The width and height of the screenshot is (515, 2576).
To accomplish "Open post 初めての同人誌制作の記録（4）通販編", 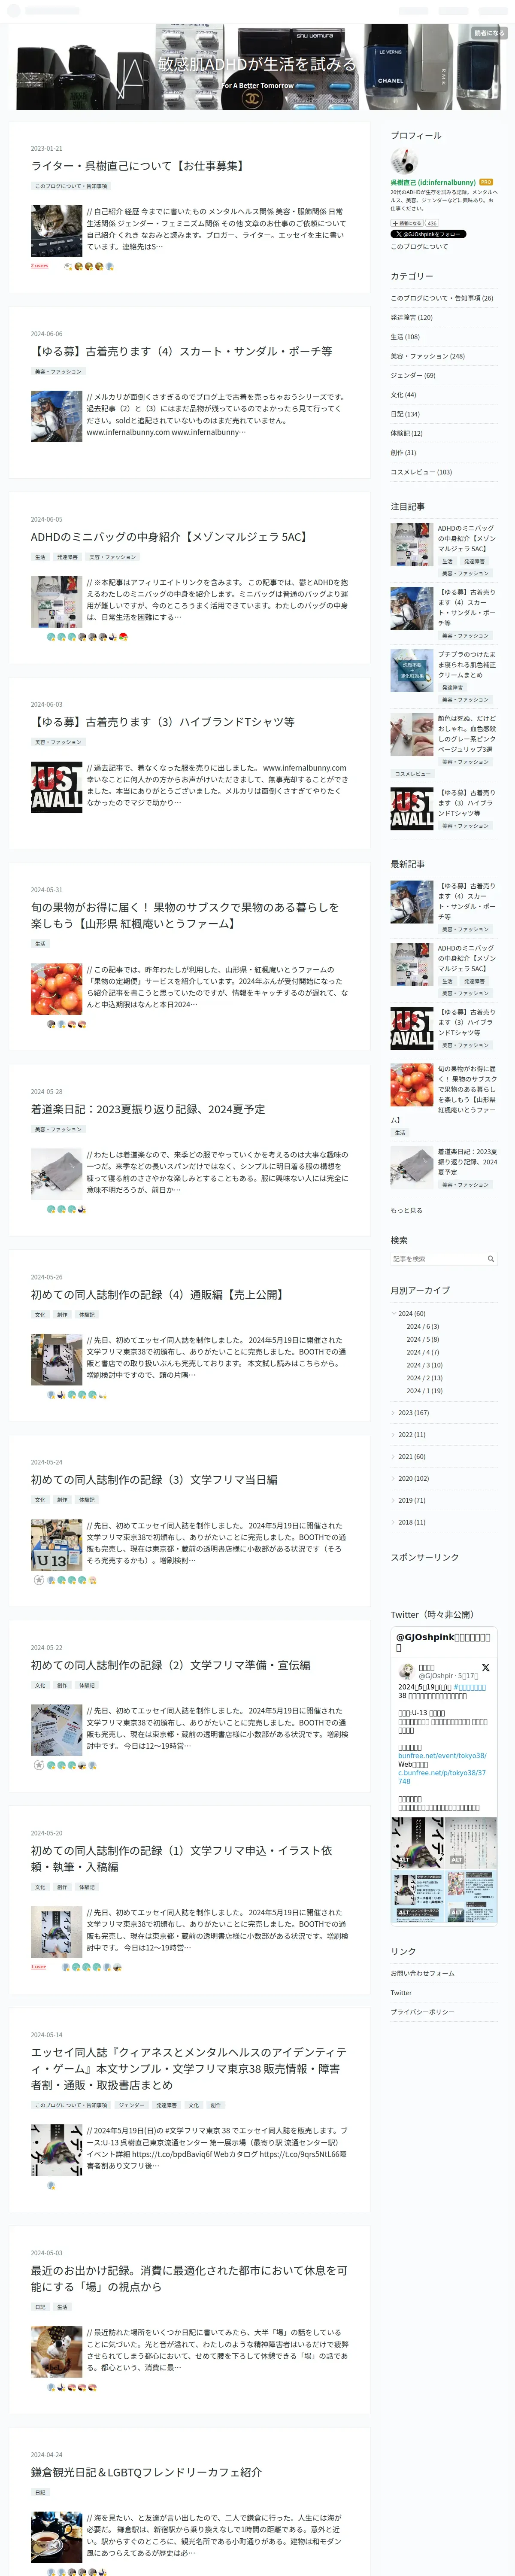I will 158,1294.
